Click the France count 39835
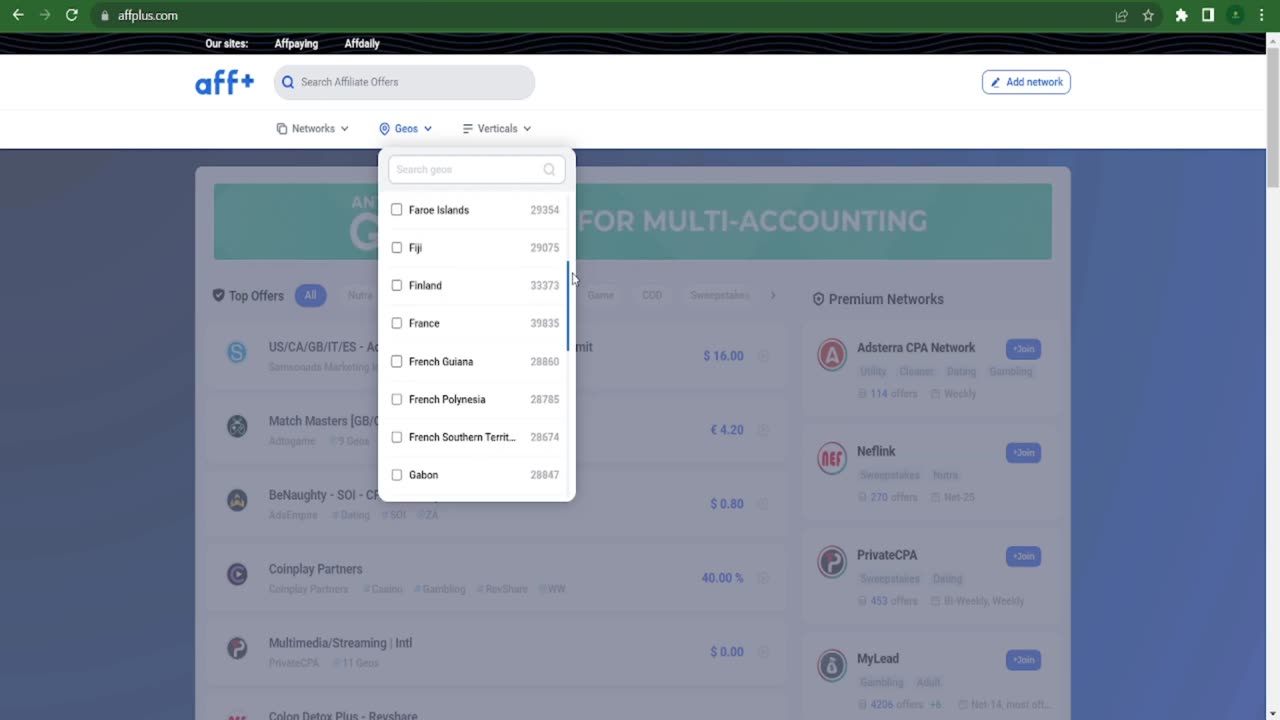Viewport: 1280px width, 720px height. point(544,323)
